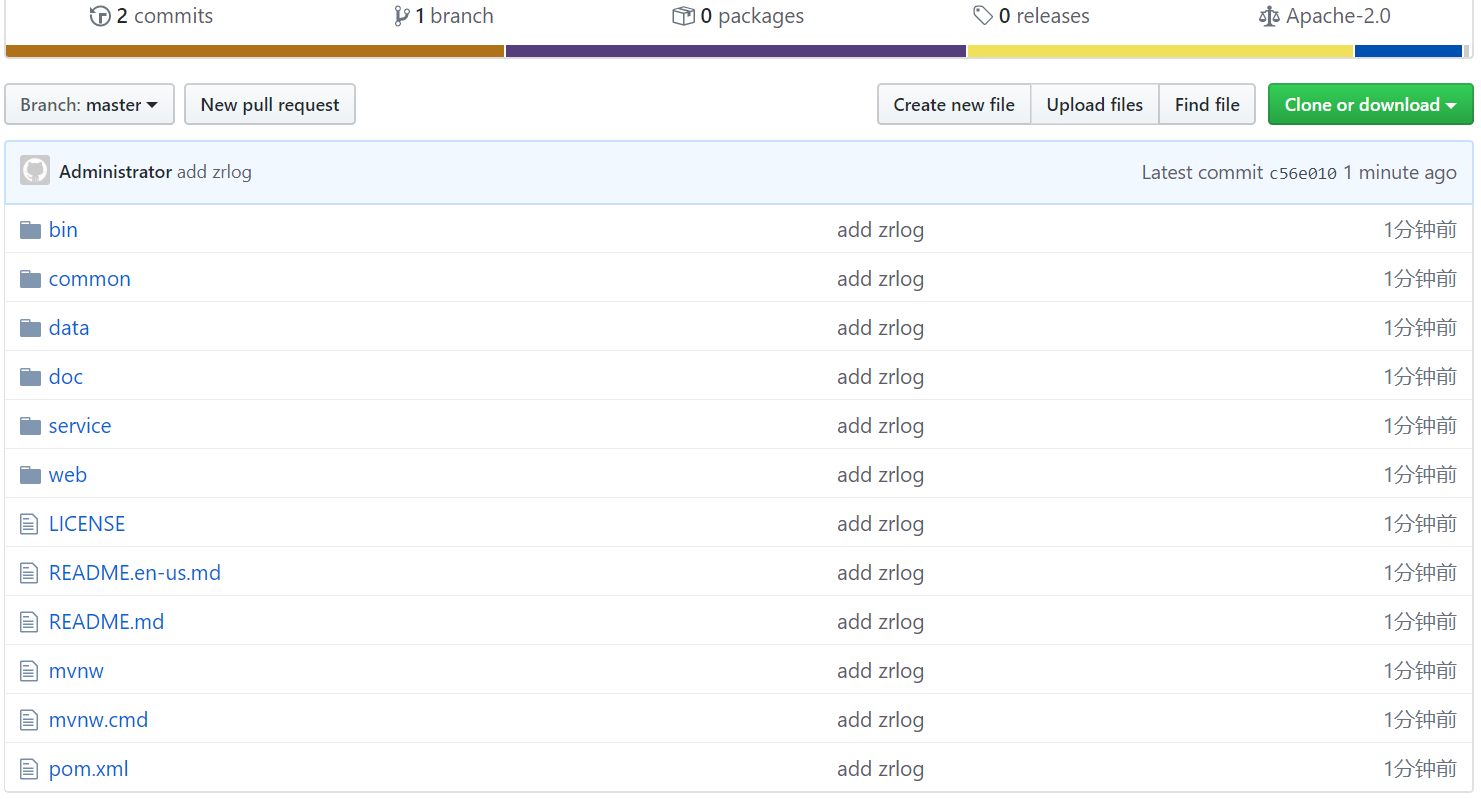The image size is (1481, 799).
Task: Click add zrlog message in web row
Action: 880,475
